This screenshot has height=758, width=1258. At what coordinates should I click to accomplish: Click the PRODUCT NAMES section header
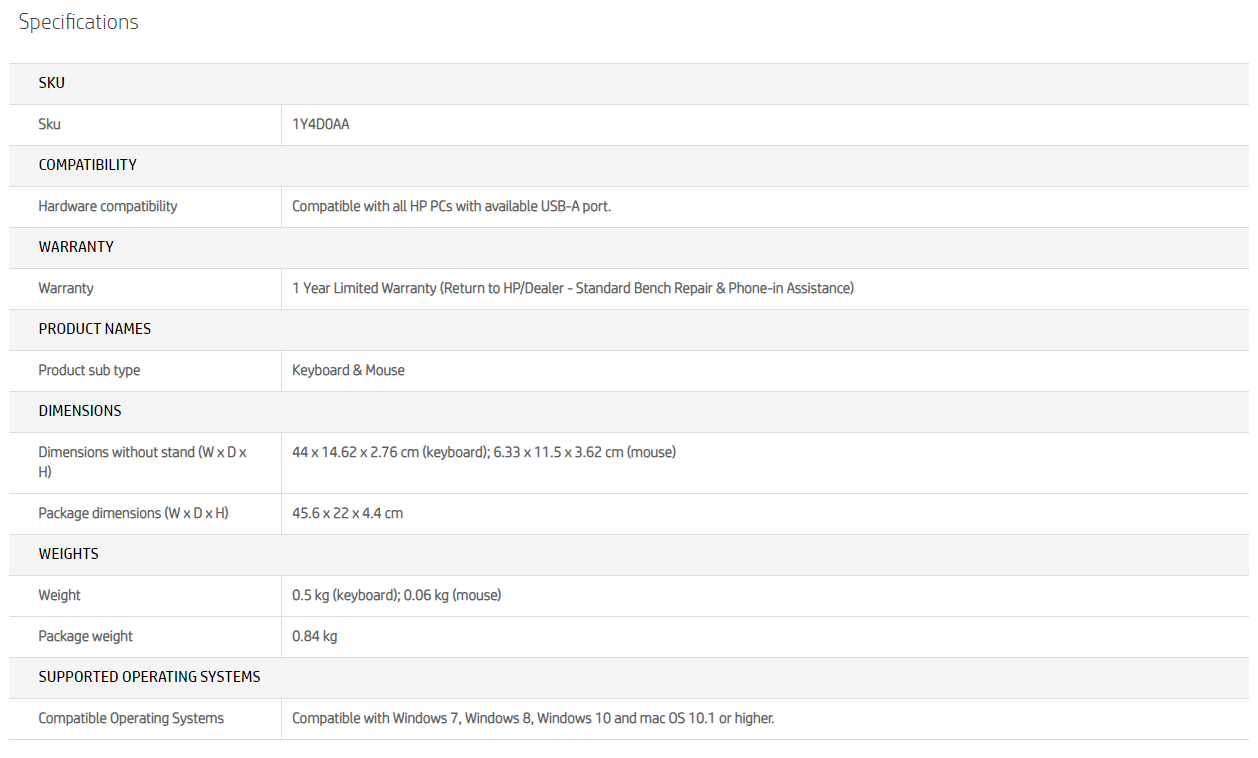(94, 329)
